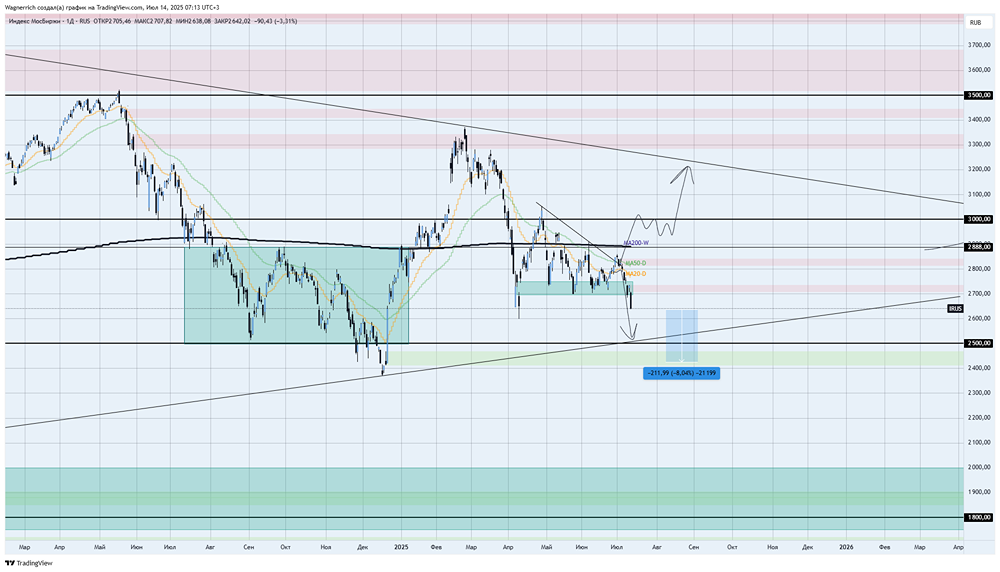The height and width of the screenshot is (572, 1000).
Task: Click the Ноя label following 2025 on time axis
Action: point(772,547)
